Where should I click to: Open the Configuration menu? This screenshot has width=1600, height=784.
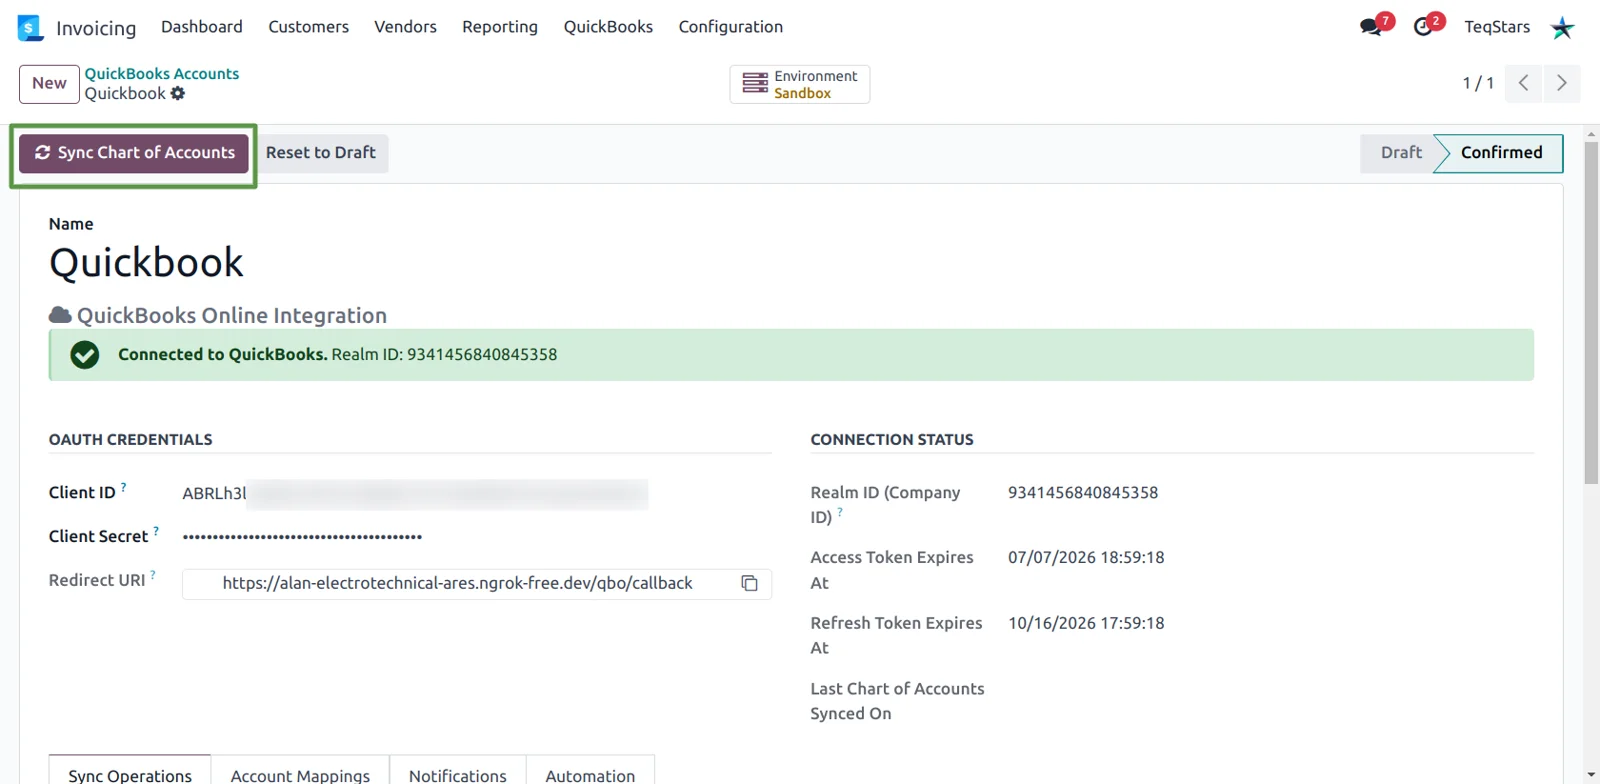coord(731,27)
